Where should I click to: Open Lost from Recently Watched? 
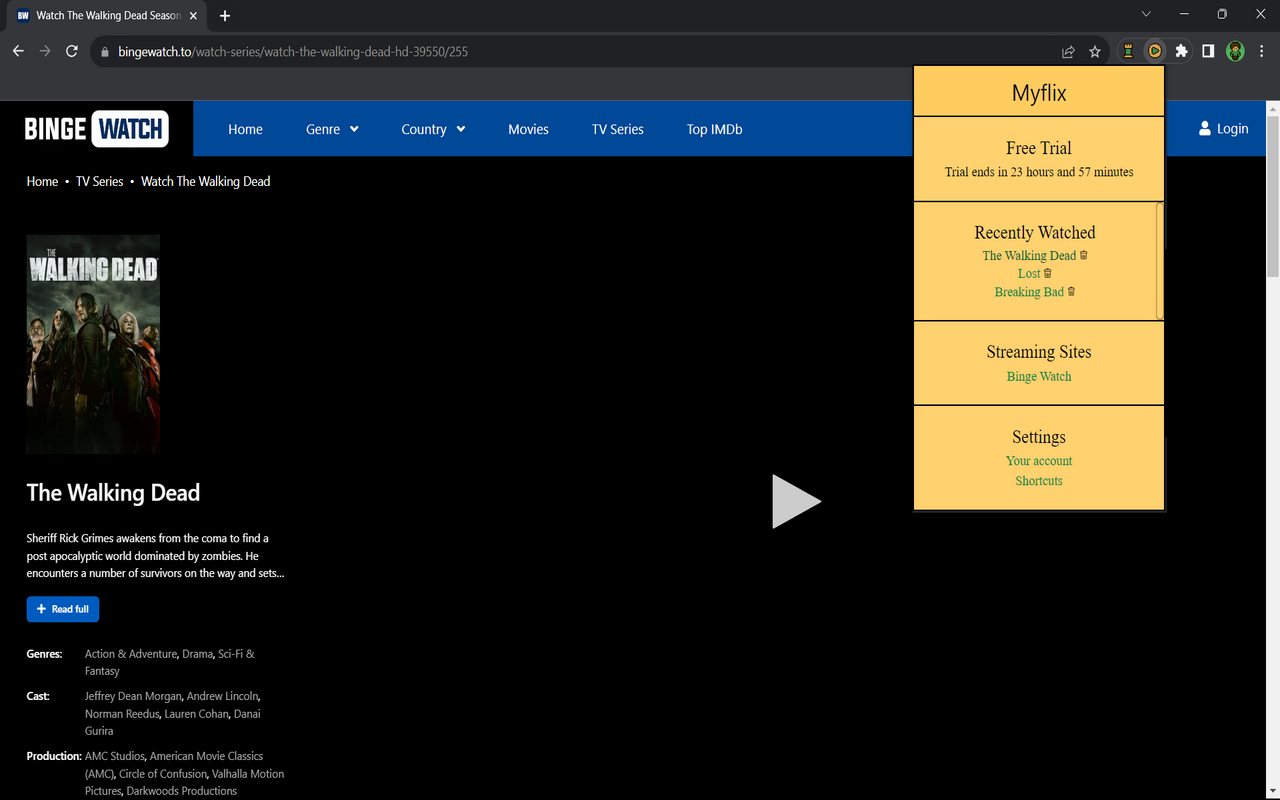pyautogui.click(x=1029, y=273)
